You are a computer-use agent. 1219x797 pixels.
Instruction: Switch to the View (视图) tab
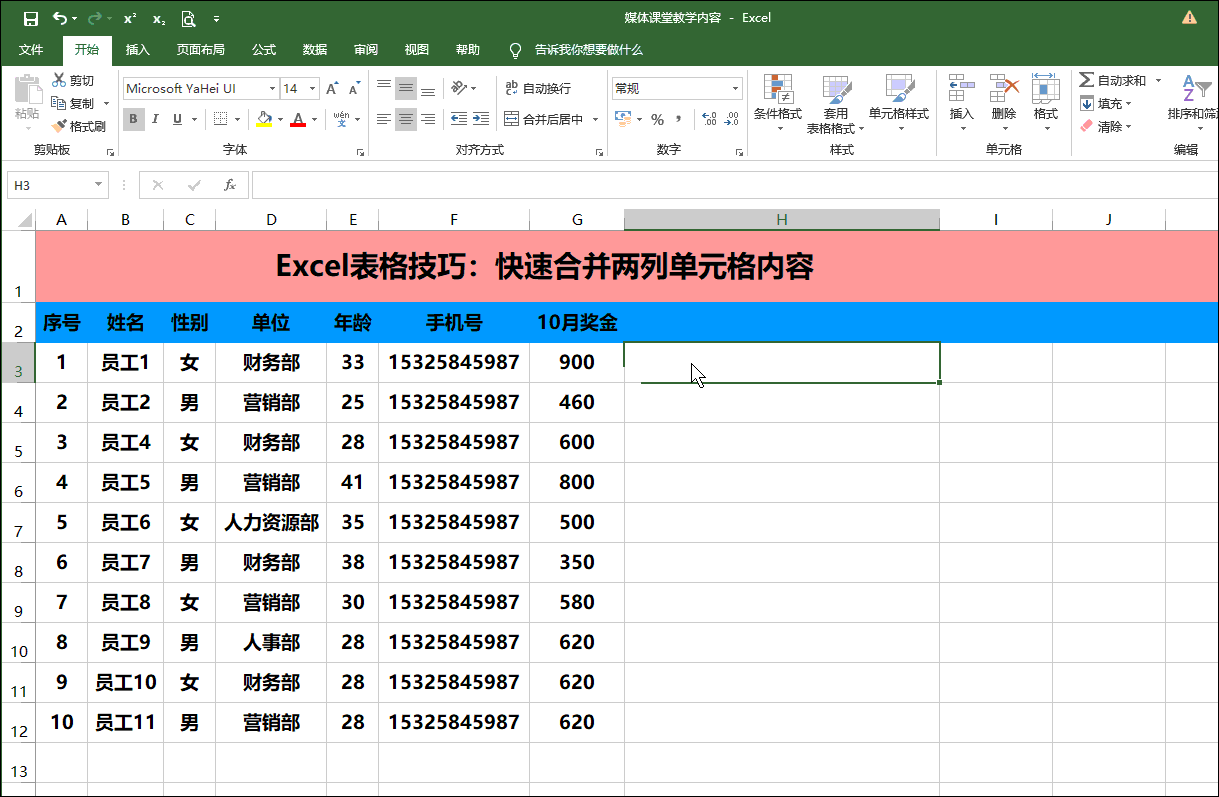(x=417, y=50)
